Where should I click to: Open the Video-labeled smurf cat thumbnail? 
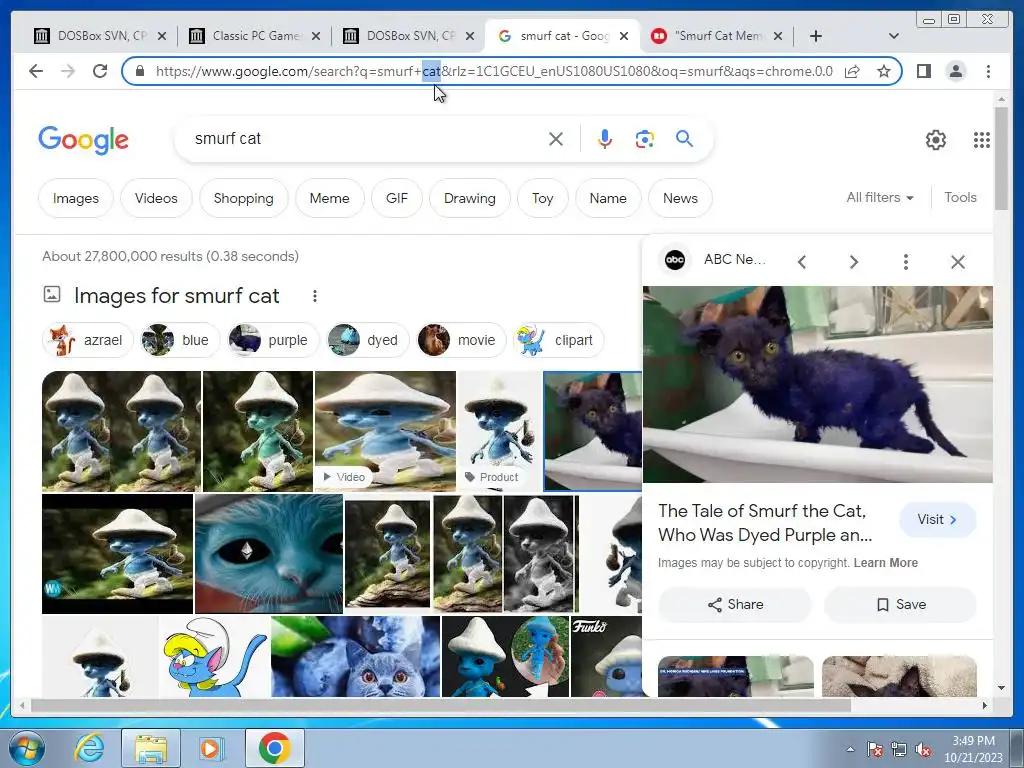(x=385, y=431)
